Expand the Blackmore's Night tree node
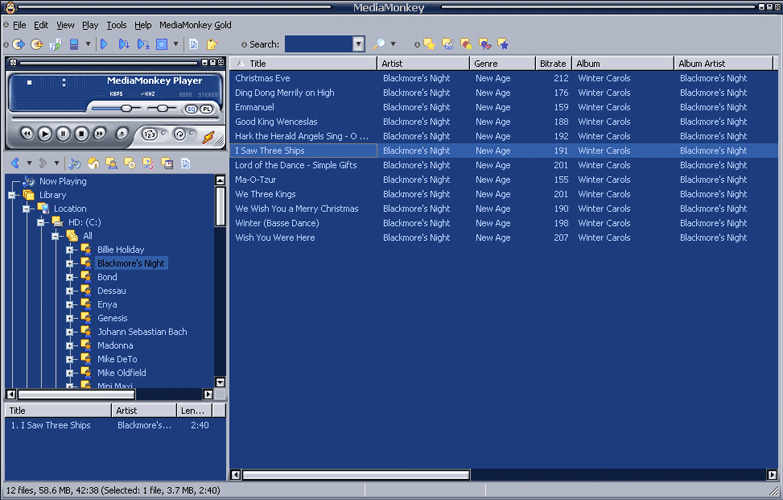This screenshot has width=783, height=500. point(69,263)
